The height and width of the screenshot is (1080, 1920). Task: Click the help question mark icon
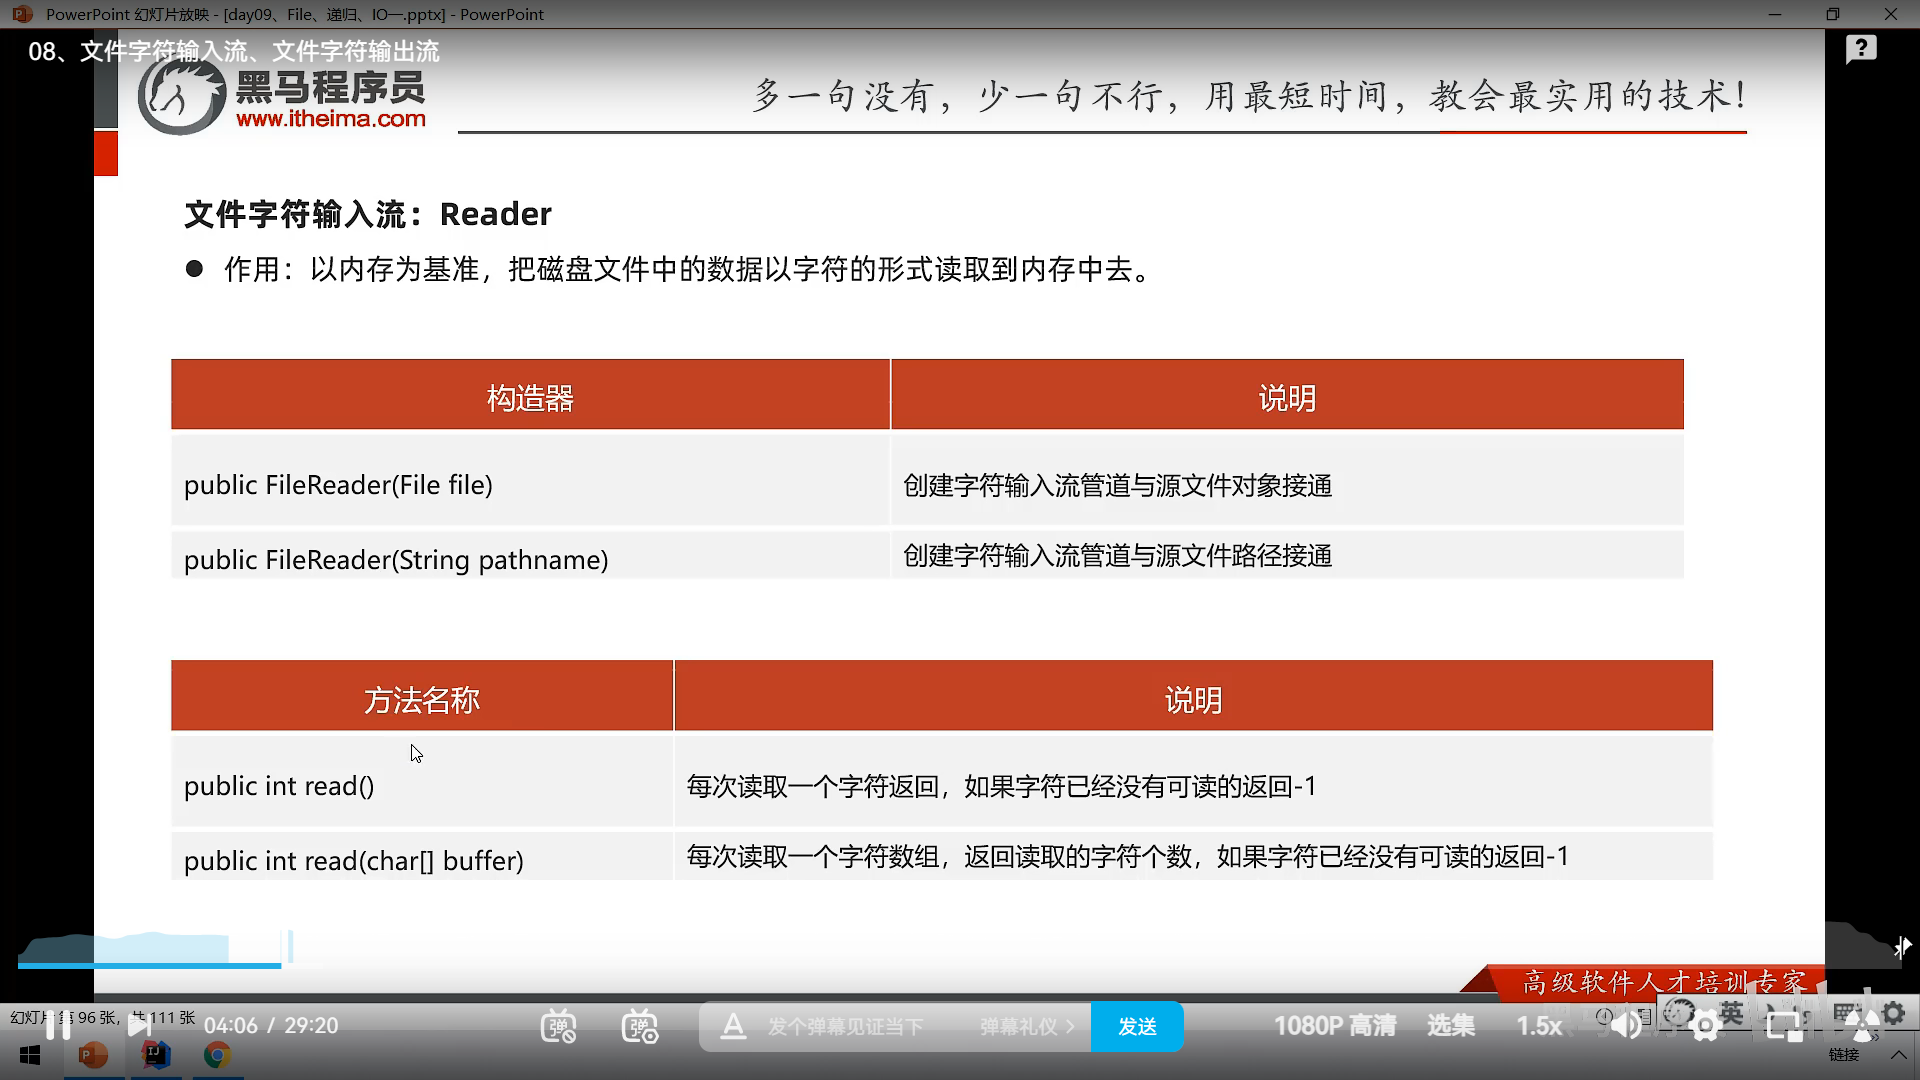[1861, 48]
